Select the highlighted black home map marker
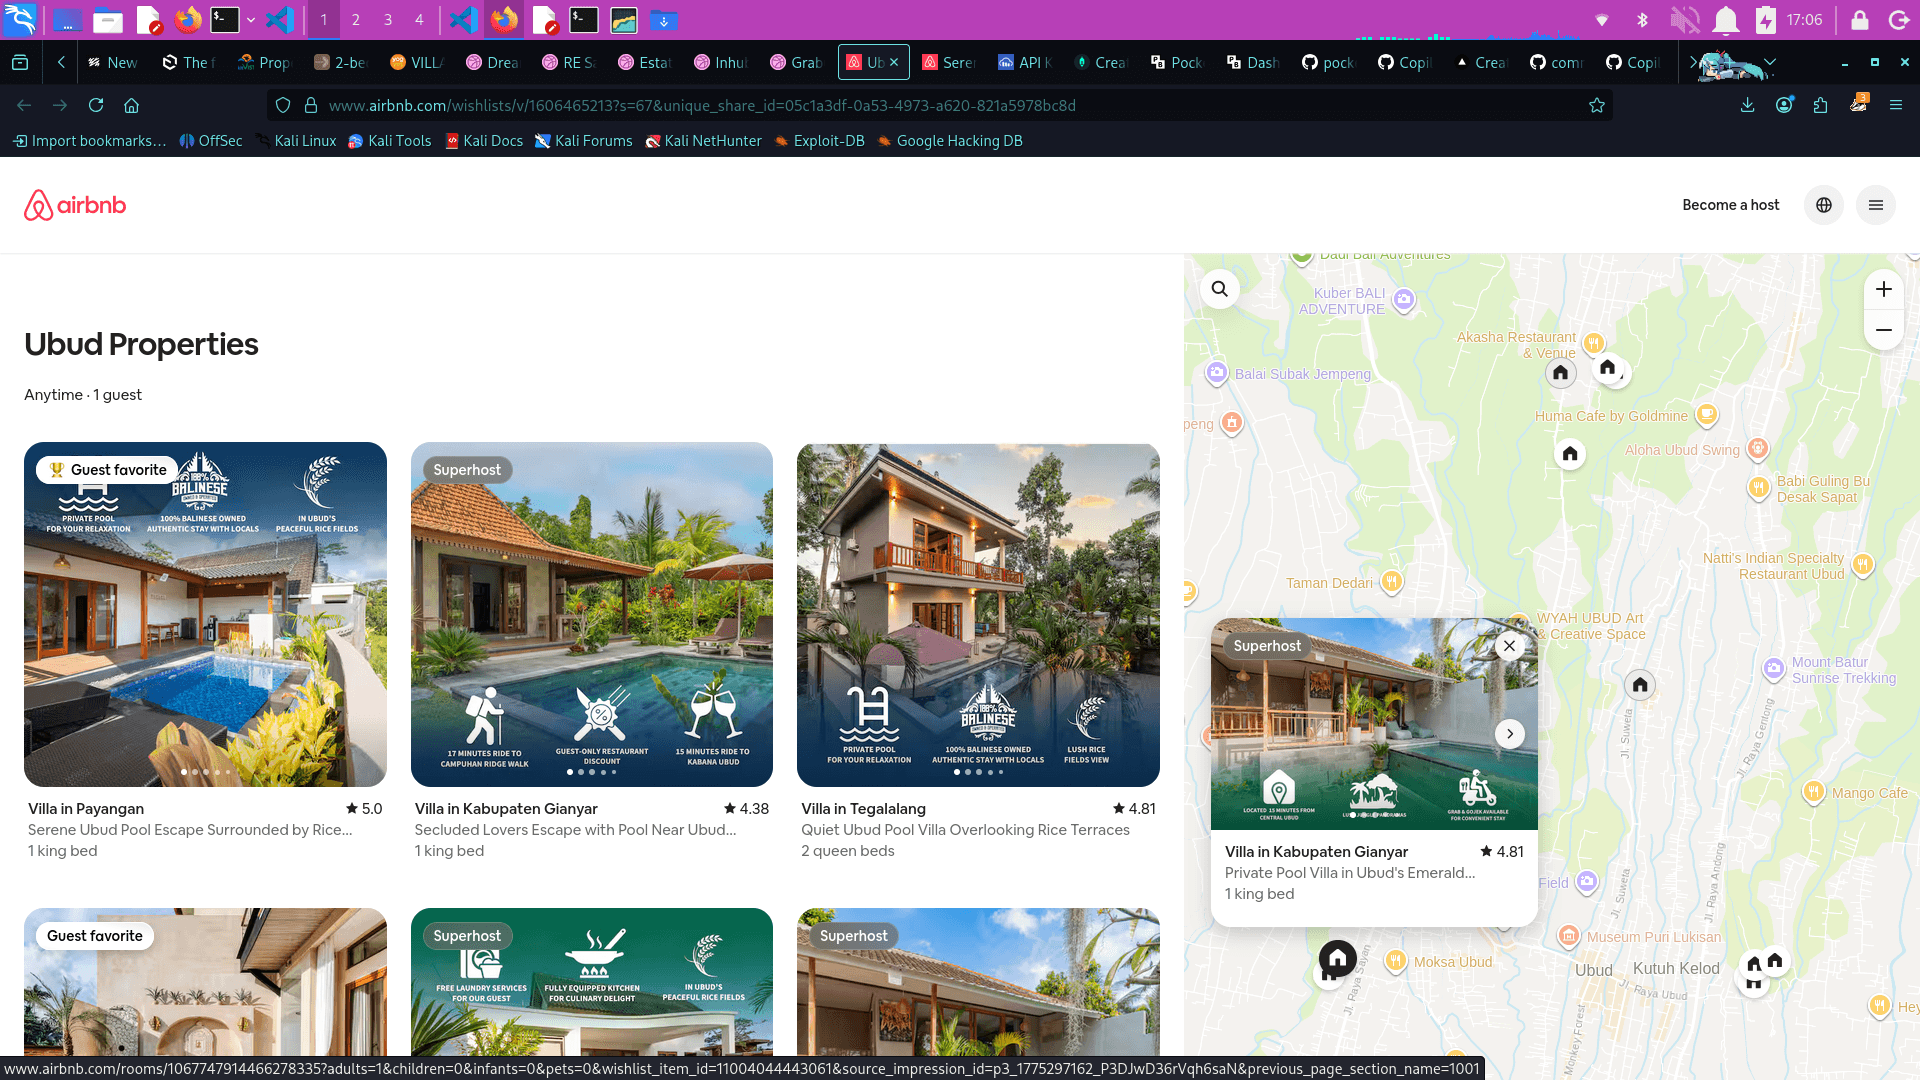Image resolution: width=1920 pixels, height=1080 pixels. pos(1338,959)
